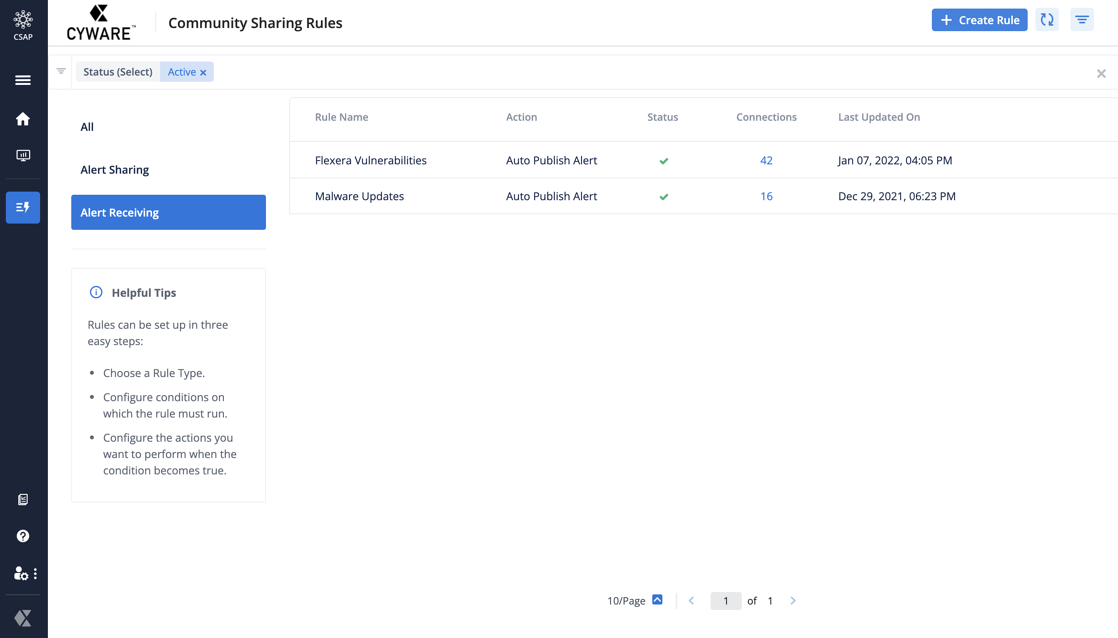1118x638 pixels.
Task: Close the filter bar
Action: [x=1101, y=73]
